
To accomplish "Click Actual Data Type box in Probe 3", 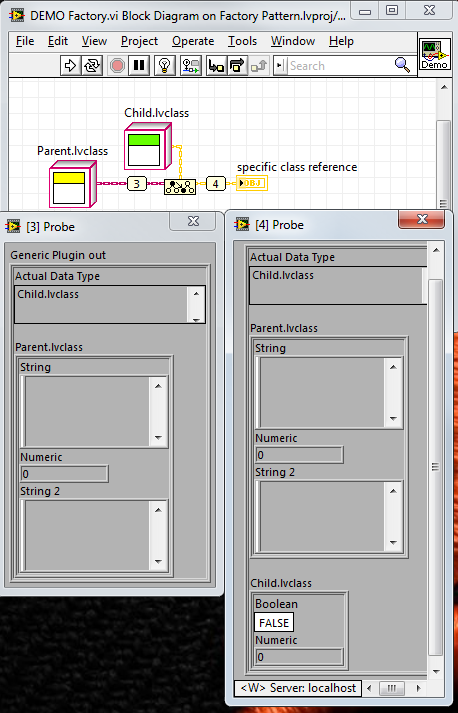I will pyautogui.click(x=110, y=304).
